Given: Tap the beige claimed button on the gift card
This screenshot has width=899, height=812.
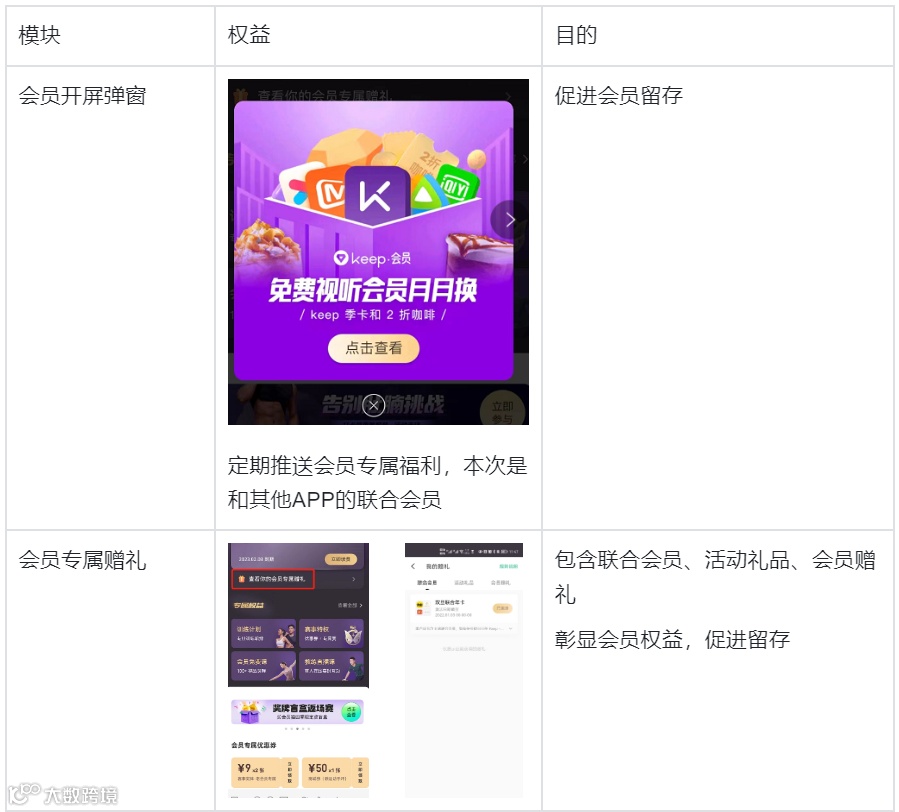Looking at the screenshot, I should pyautogui.click(x=502, y=608).
